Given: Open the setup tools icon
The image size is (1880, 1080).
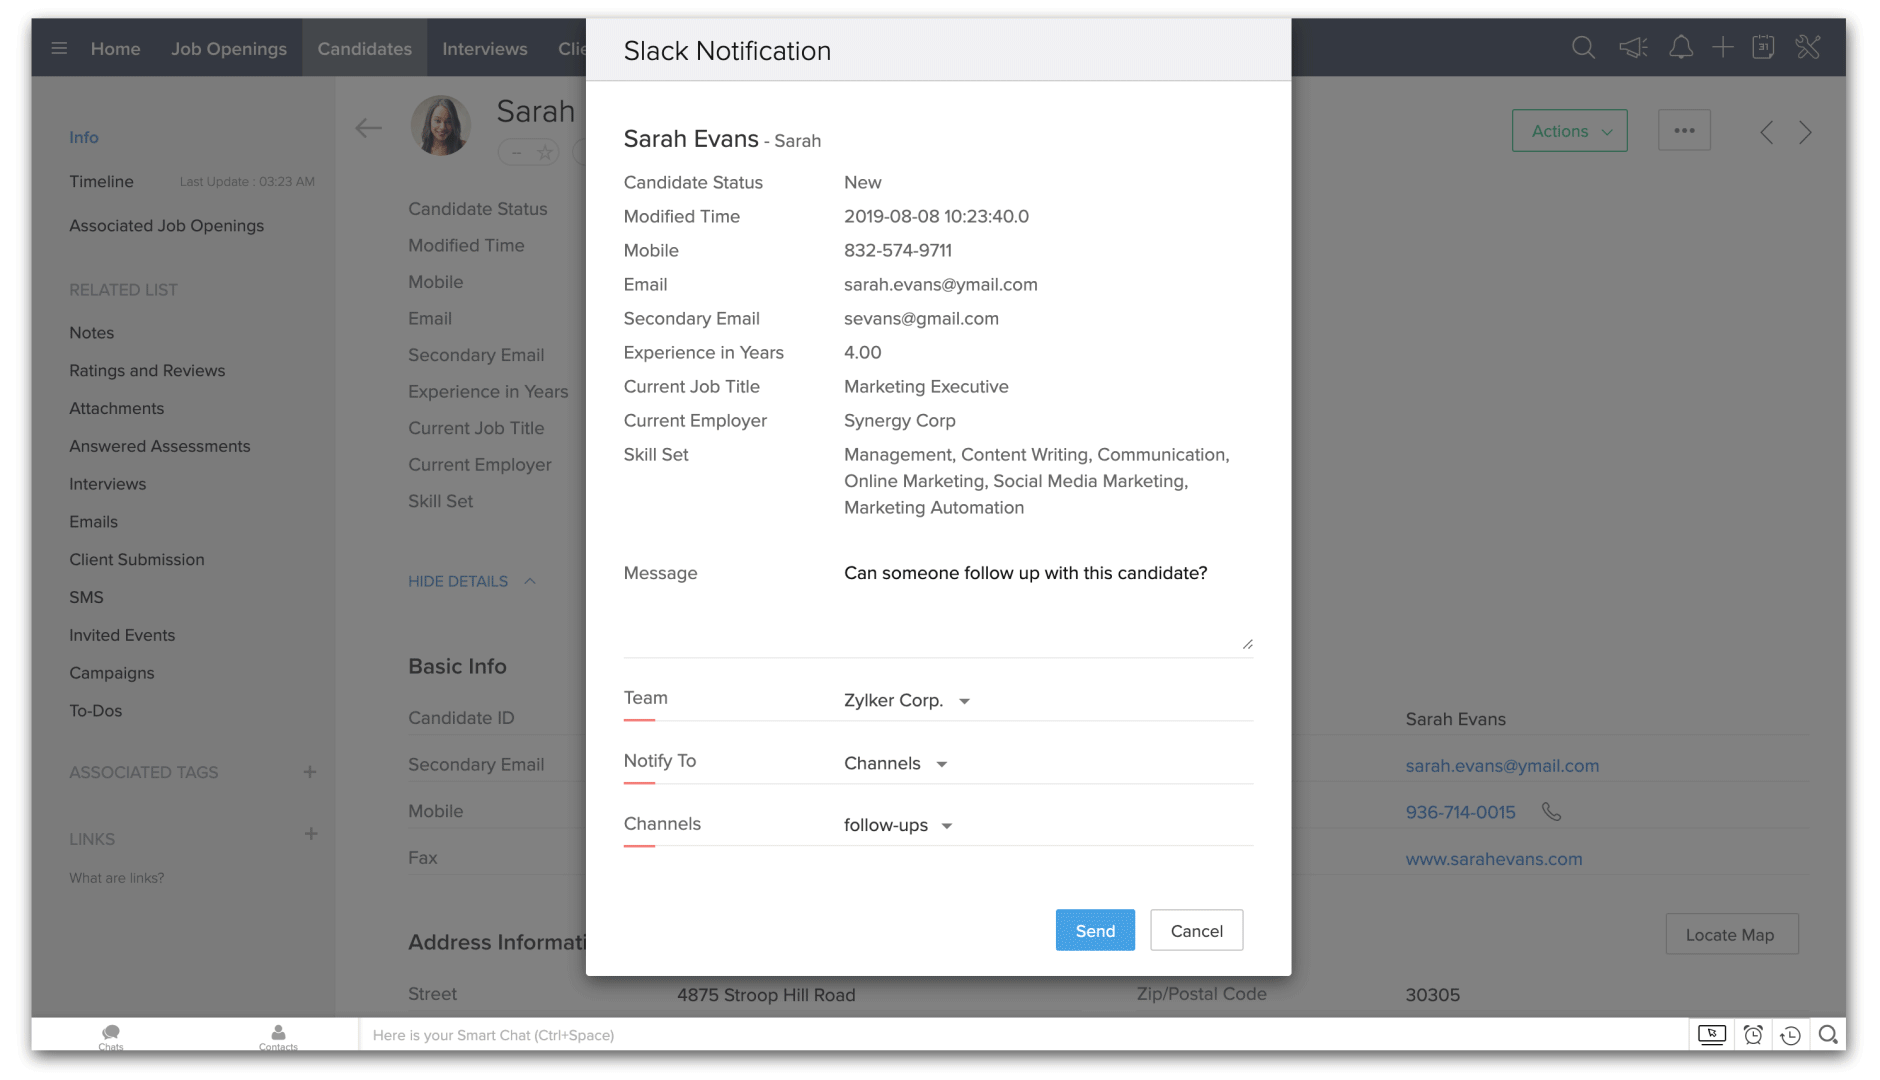Looking at the screenshot, I should (1807, 48).
